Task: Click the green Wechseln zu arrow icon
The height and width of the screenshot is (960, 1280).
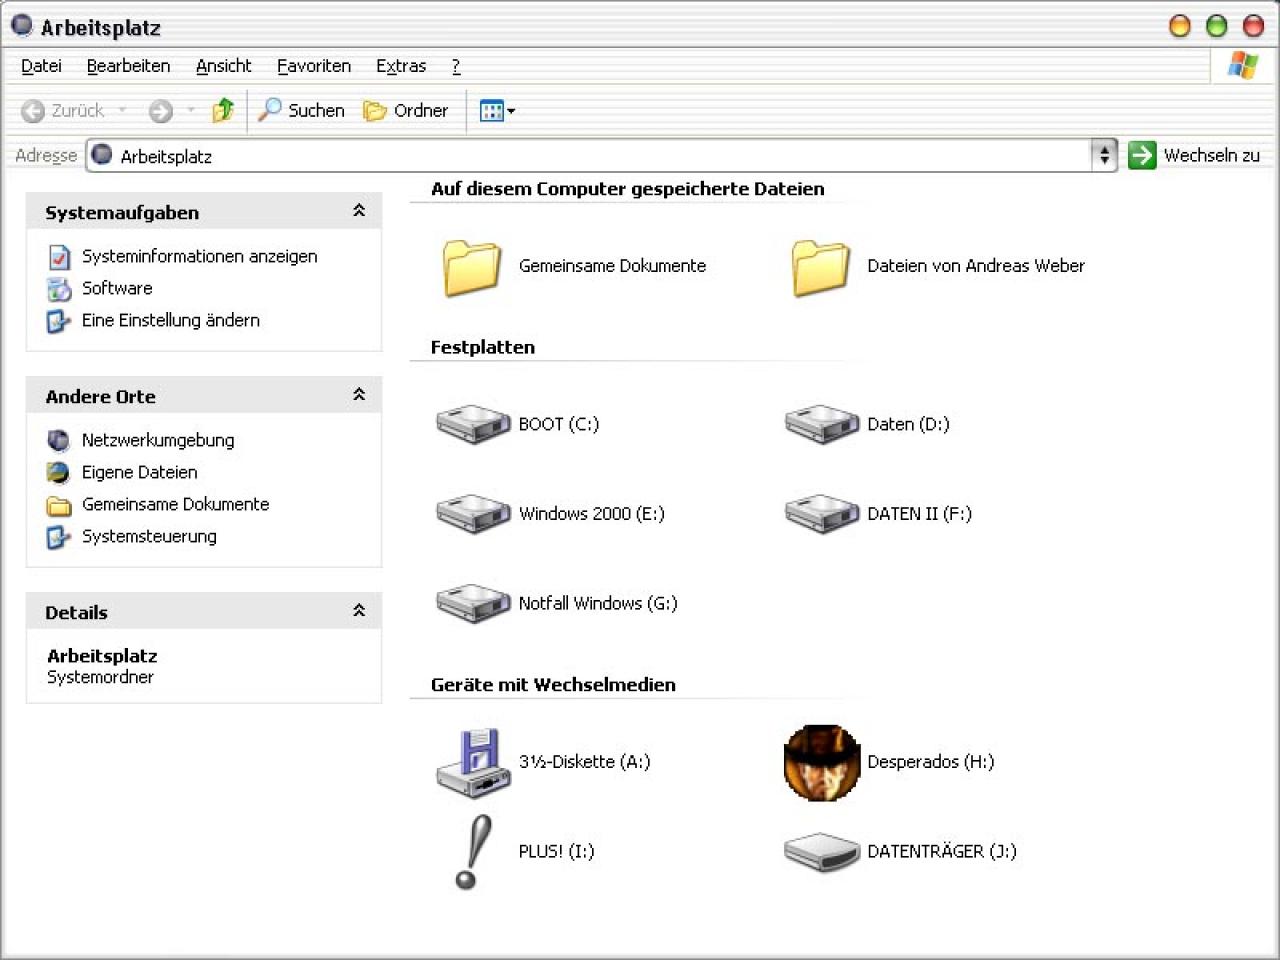Action: pos(1142,155)
